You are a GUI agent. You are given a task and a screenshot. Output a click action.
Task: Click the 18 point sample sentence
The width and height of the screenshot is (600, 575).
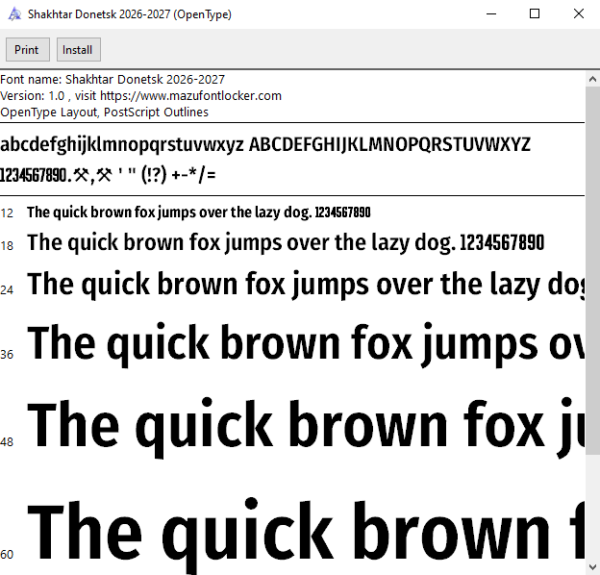click(x=285, y=243)
